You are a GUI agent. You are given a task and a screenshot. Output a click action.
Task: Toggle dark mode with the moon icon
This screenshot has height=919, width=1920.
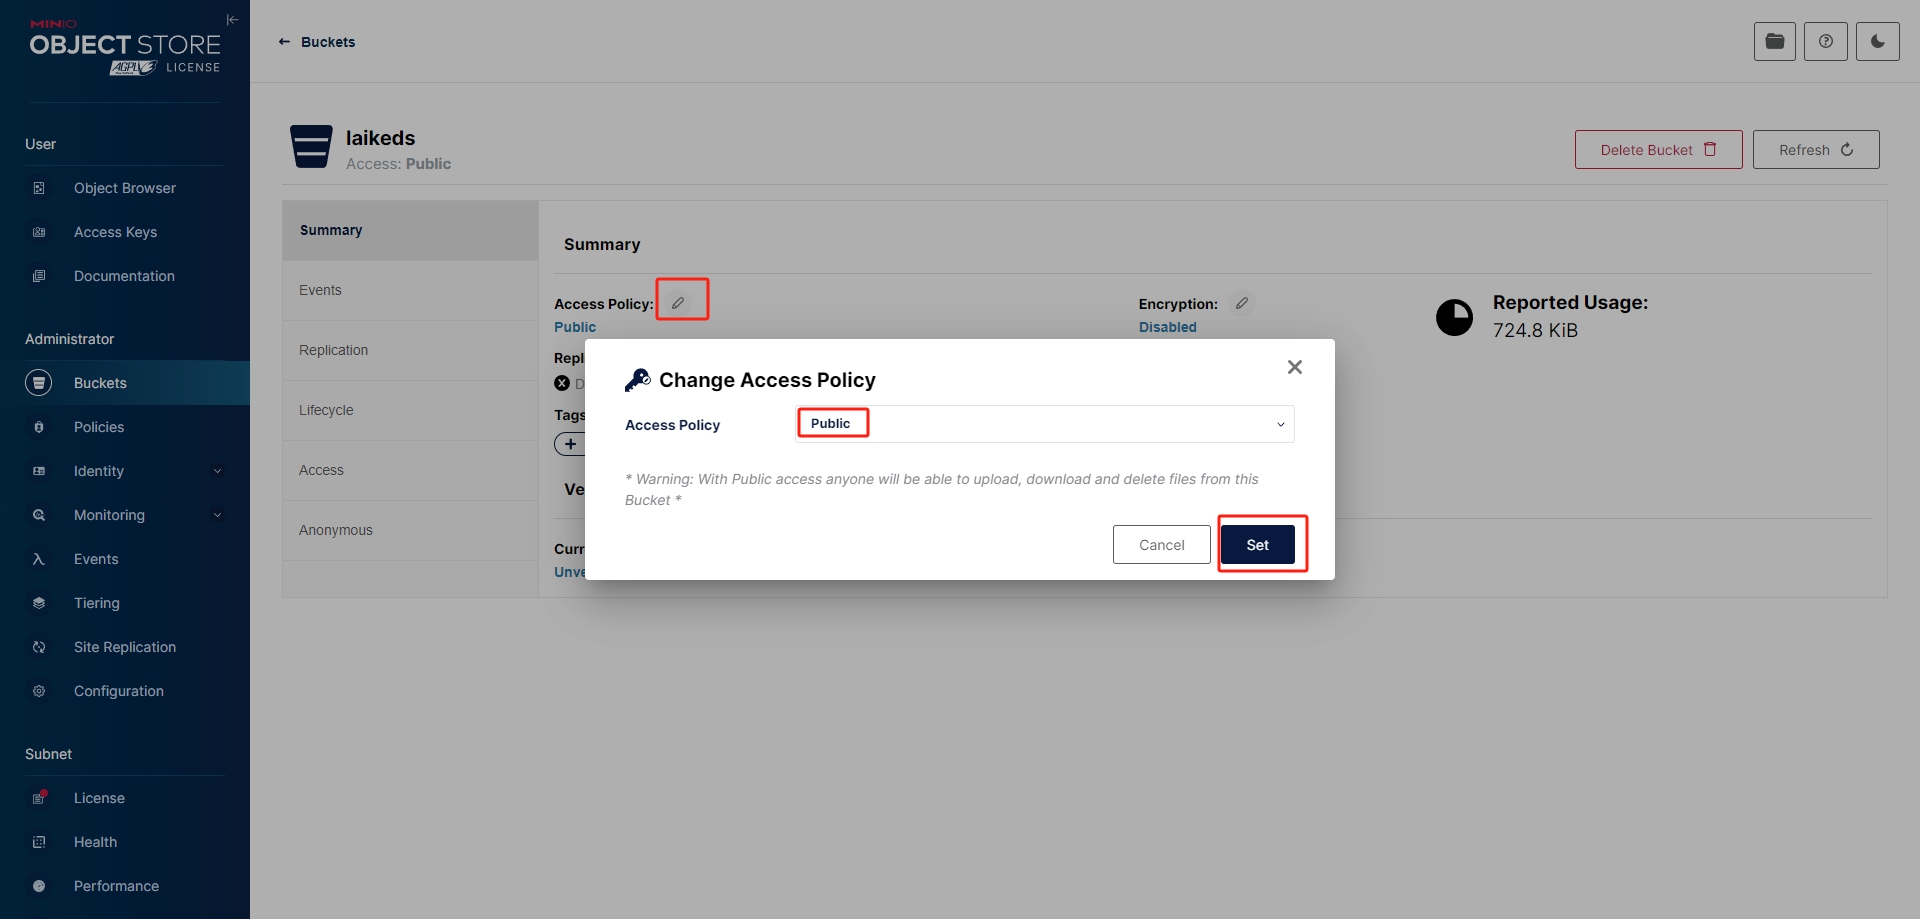pyautogui.click(x=1877, y=42)
